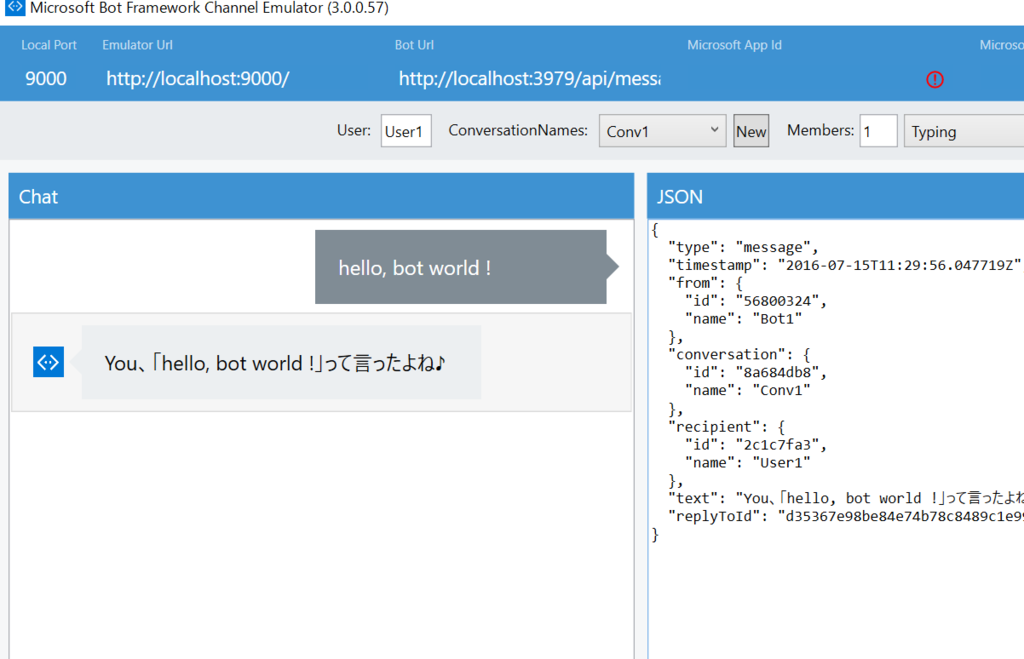This screenshot has width=1024, height=659.
Task: Edit the Emulator Url http://localhost:9000/
Action: click(197, 78)
